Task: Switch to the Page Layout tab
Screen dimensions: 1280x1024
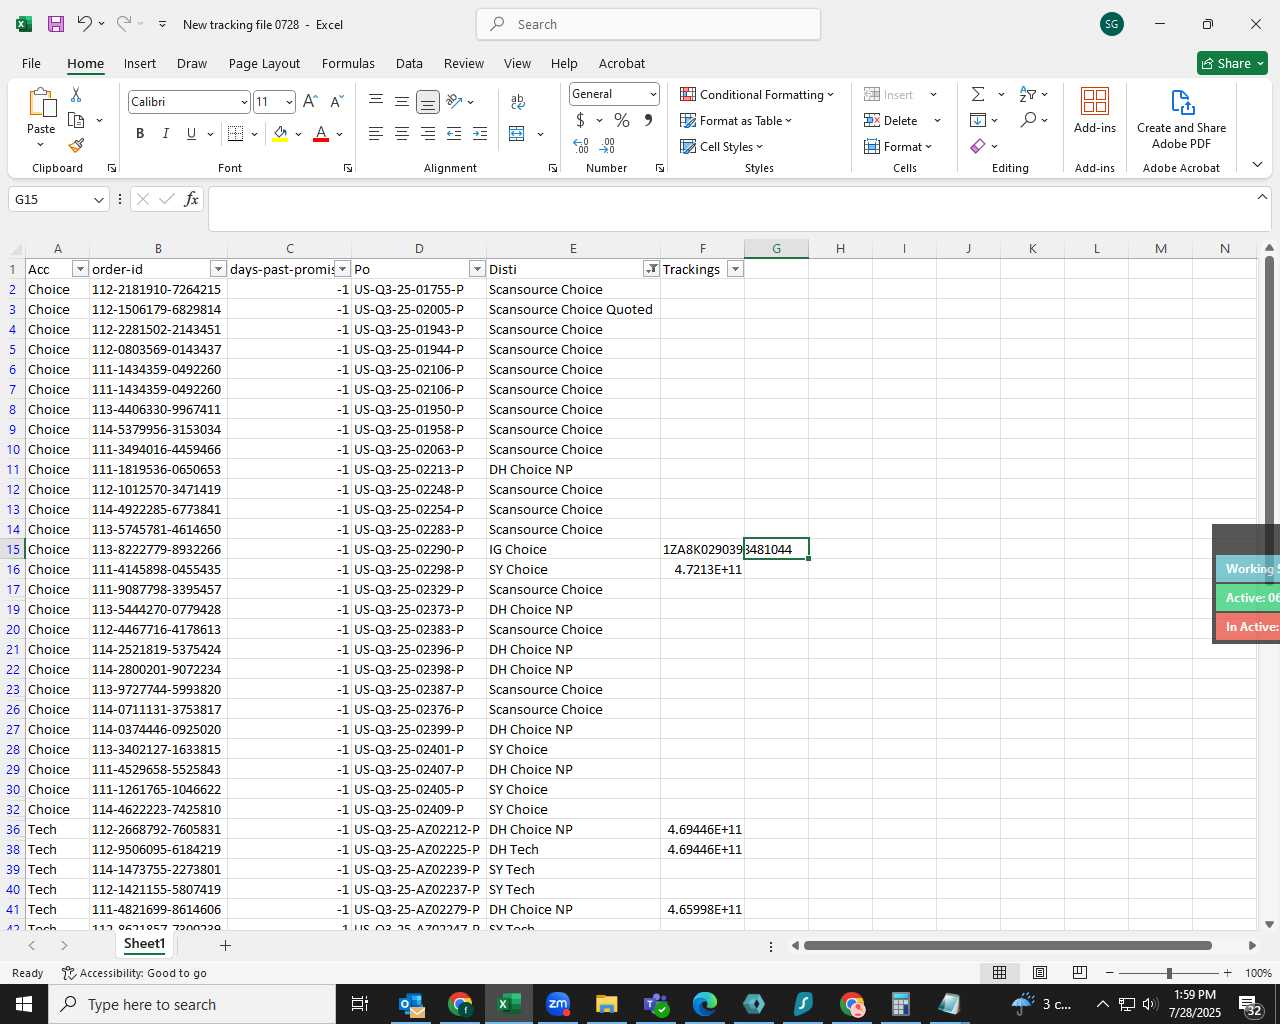Action: point(264,63)
